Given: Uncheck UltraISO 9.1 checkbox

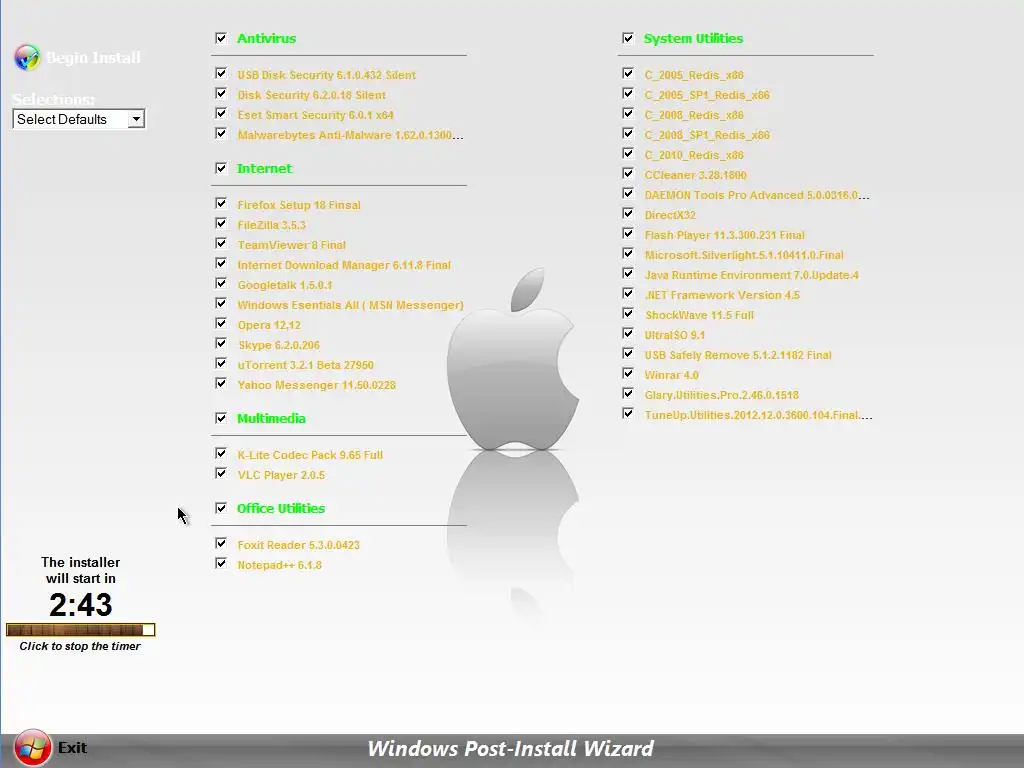Looking at the screenshot, I should [628, 334].
